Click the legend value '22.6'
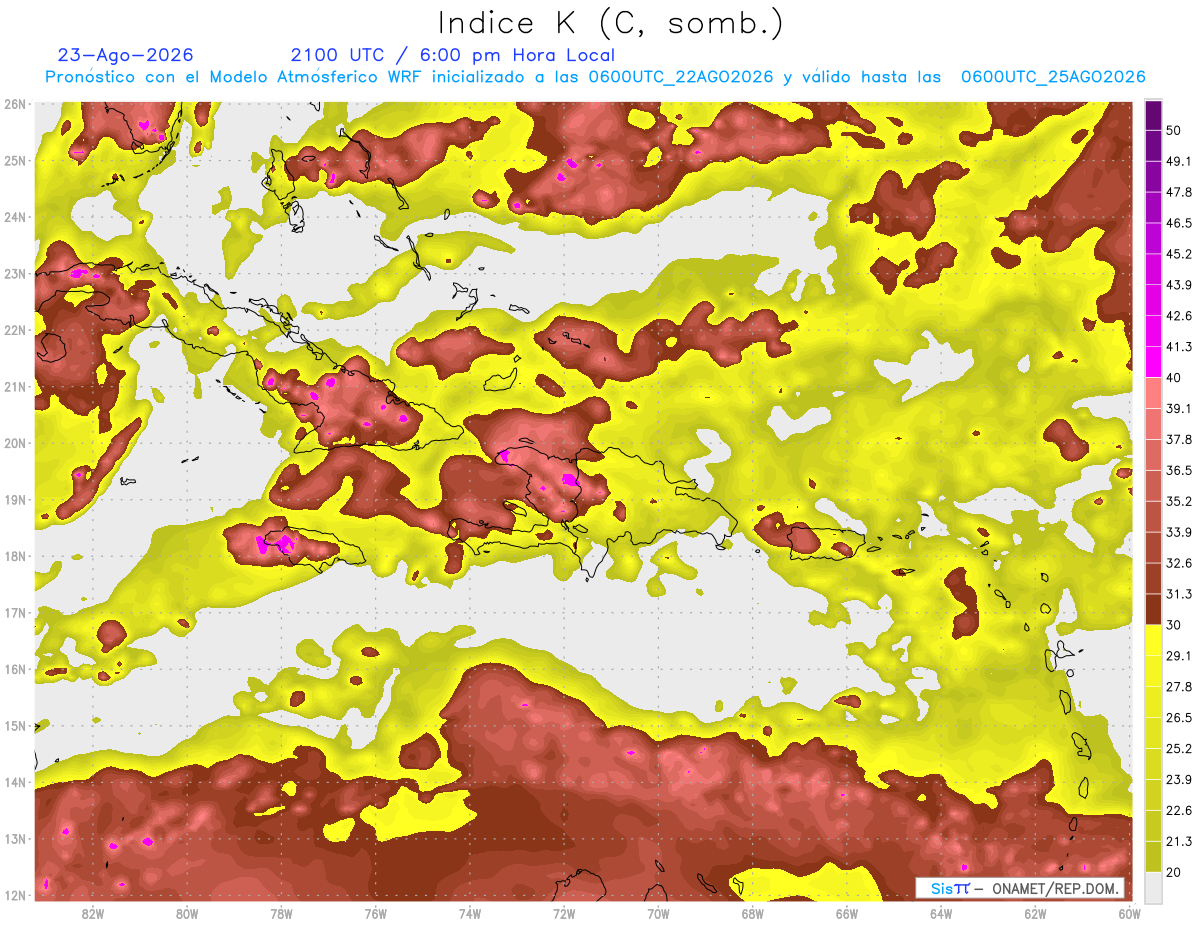The image size is (1200, 927). coord(1179,810)
